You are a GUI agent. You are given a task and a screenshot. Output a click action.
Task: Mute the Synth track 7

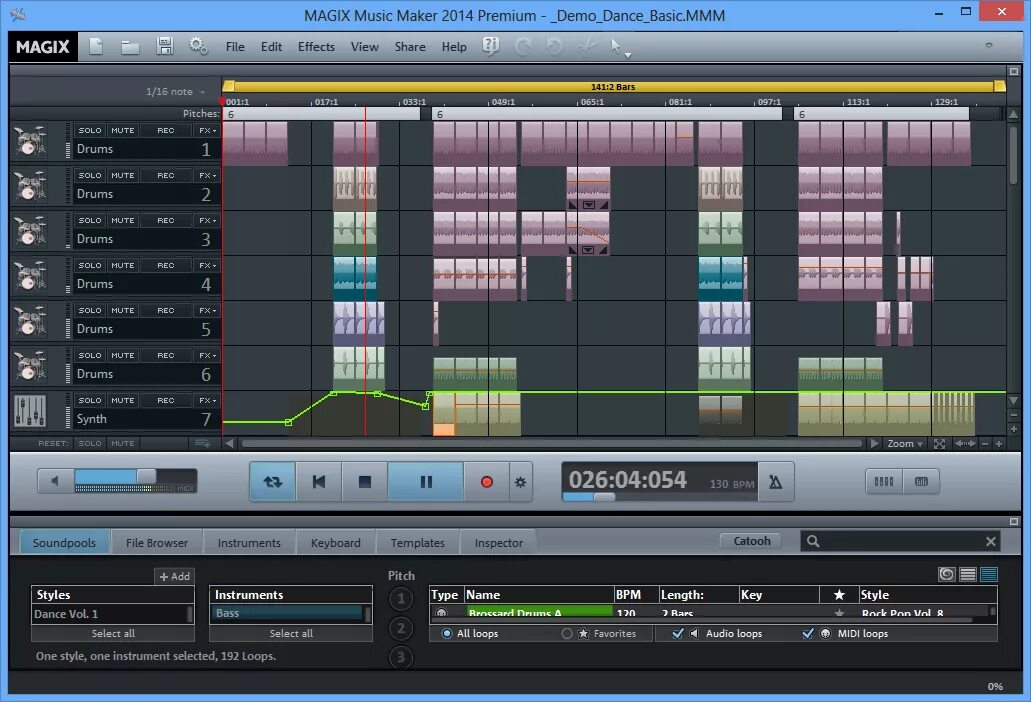click(x=123, y=400)
